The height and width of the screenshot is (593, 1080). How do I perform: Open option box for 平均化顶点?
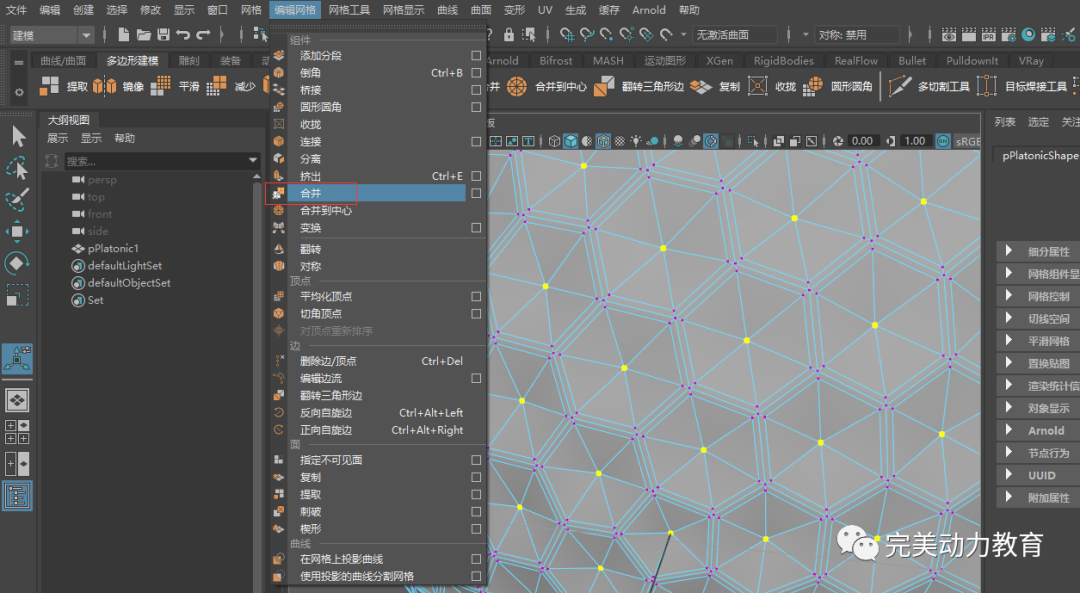click(476, 297)
